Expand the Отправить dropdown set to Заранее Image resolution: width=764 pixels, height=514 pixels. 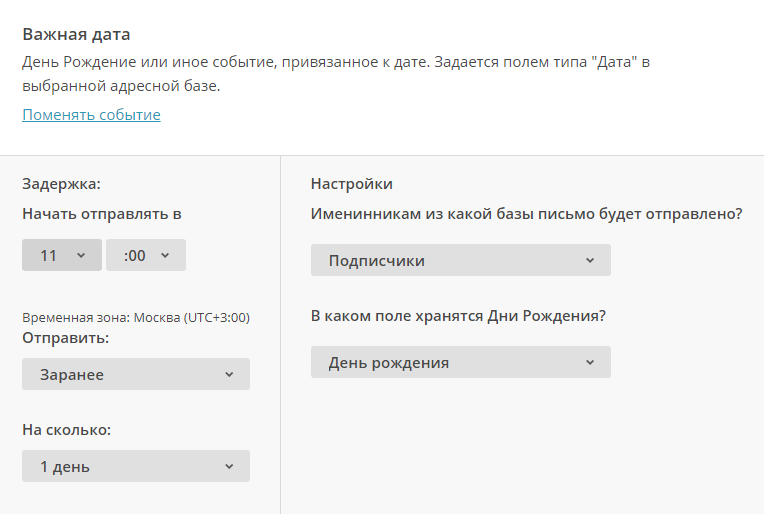tap(136, 374)
